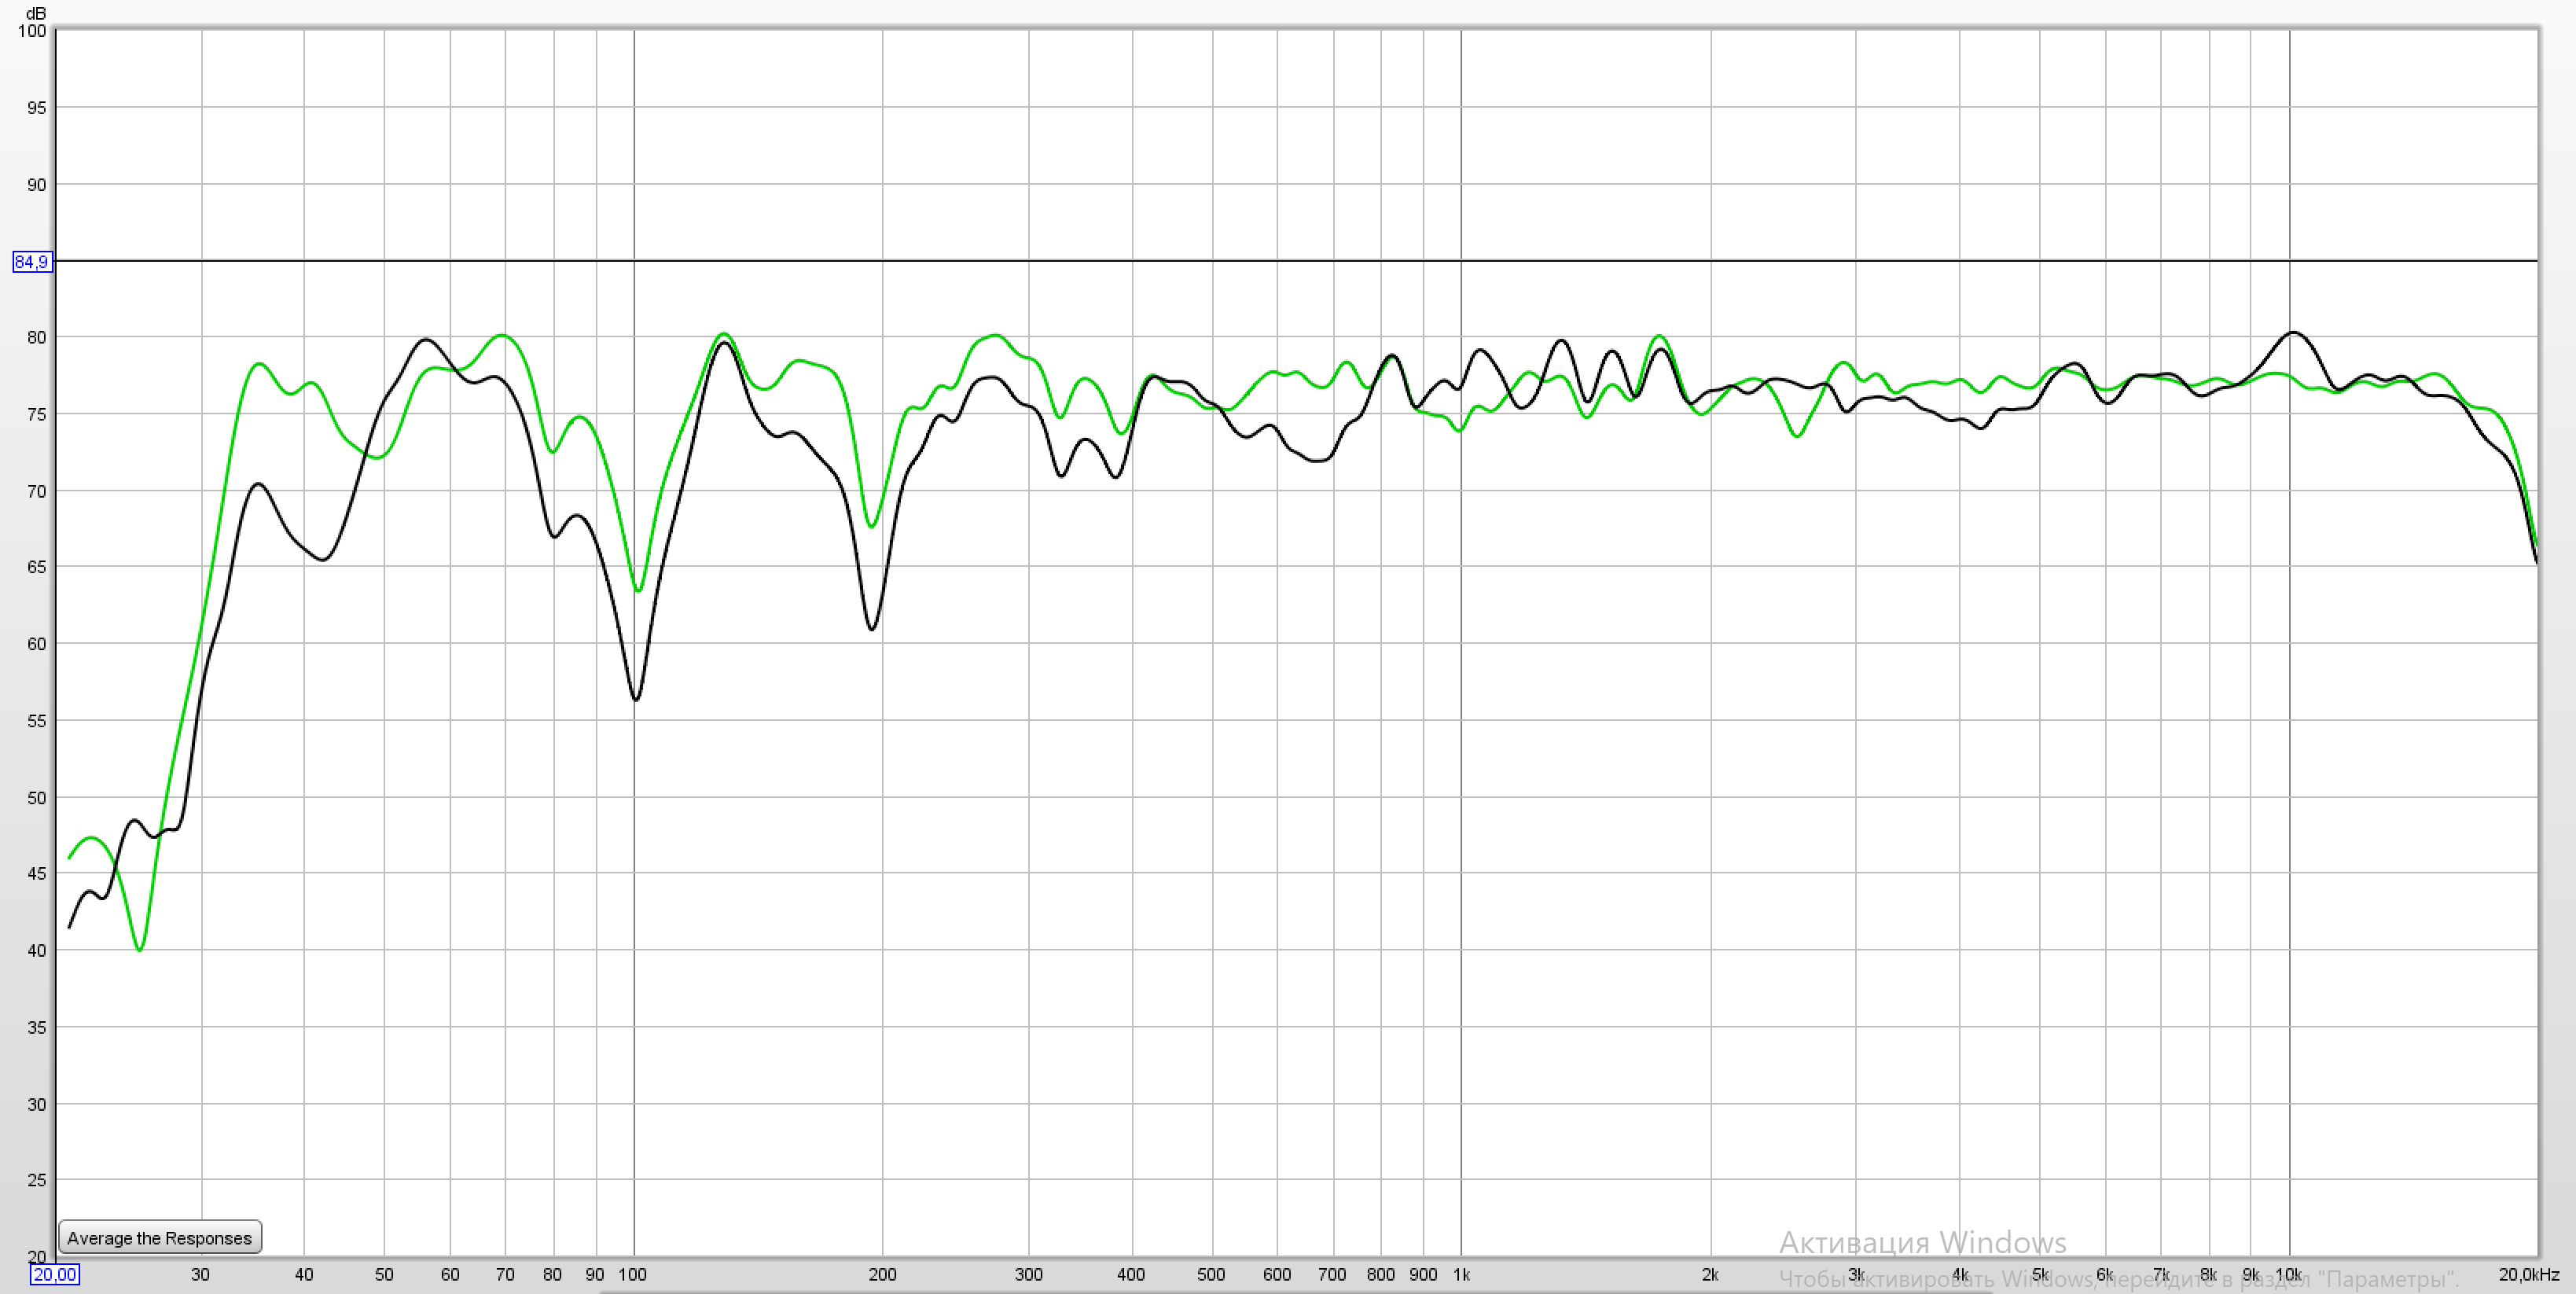Click the 200 frequency axis label
The height and width of the screenshot is (1294, 2576).
882,1275
